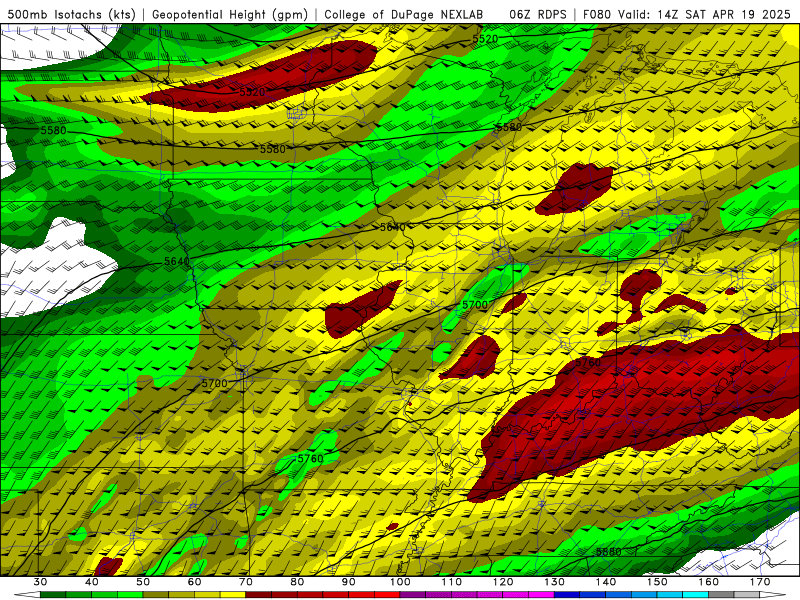Click the color bar value 70

pos(246,582)
